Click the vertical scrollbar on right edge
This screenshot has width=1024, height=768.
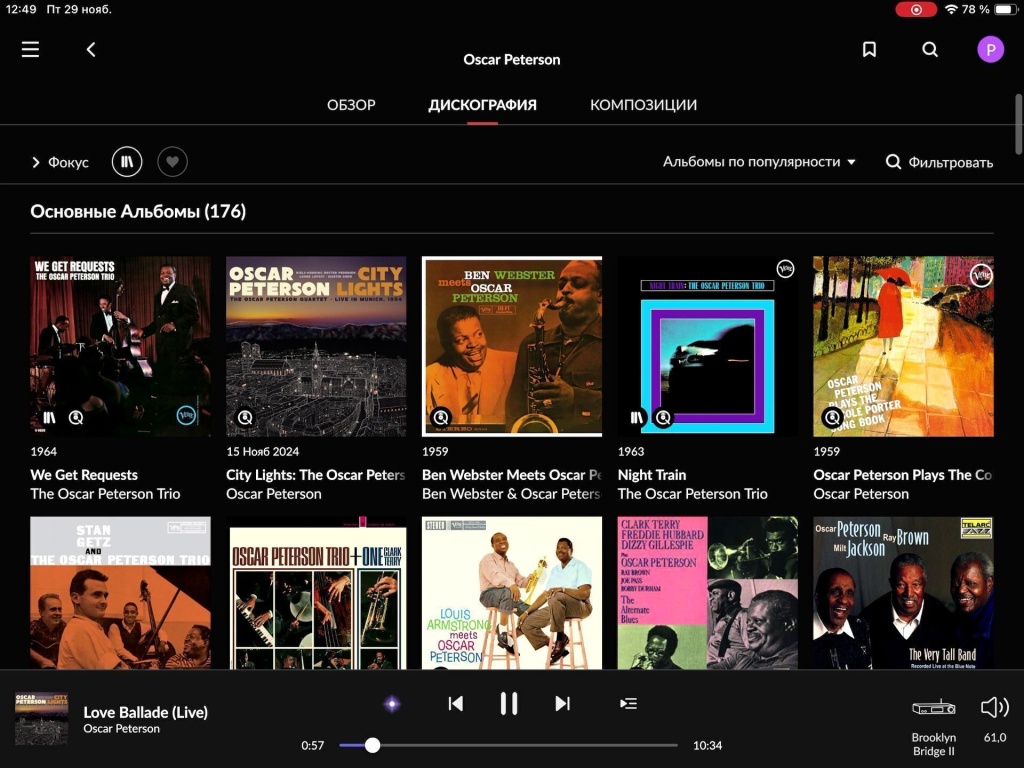point(1018,124)
